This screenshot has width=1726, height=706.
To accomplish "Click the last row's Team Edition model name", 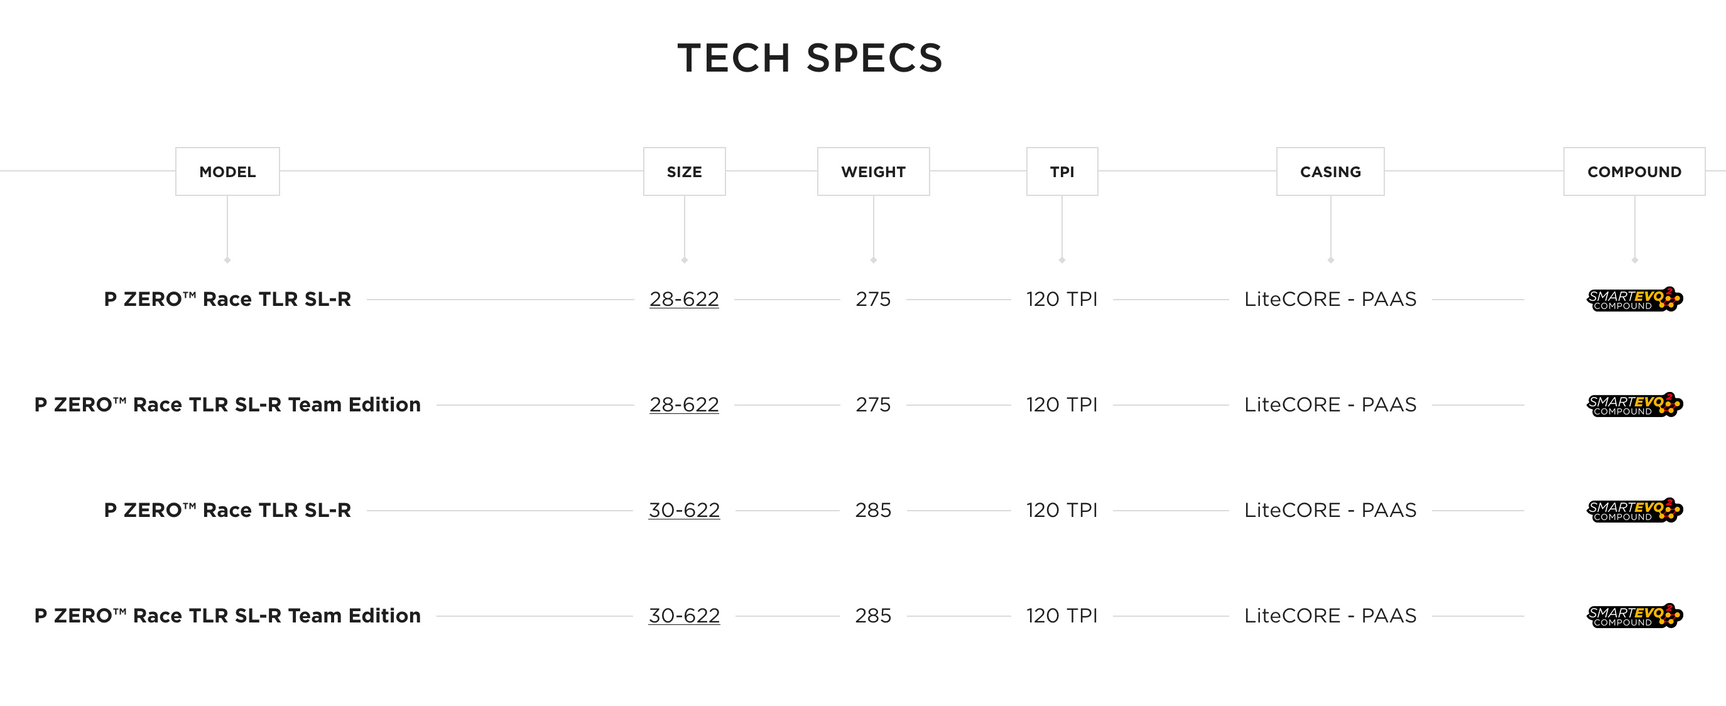I will (228, 616).
